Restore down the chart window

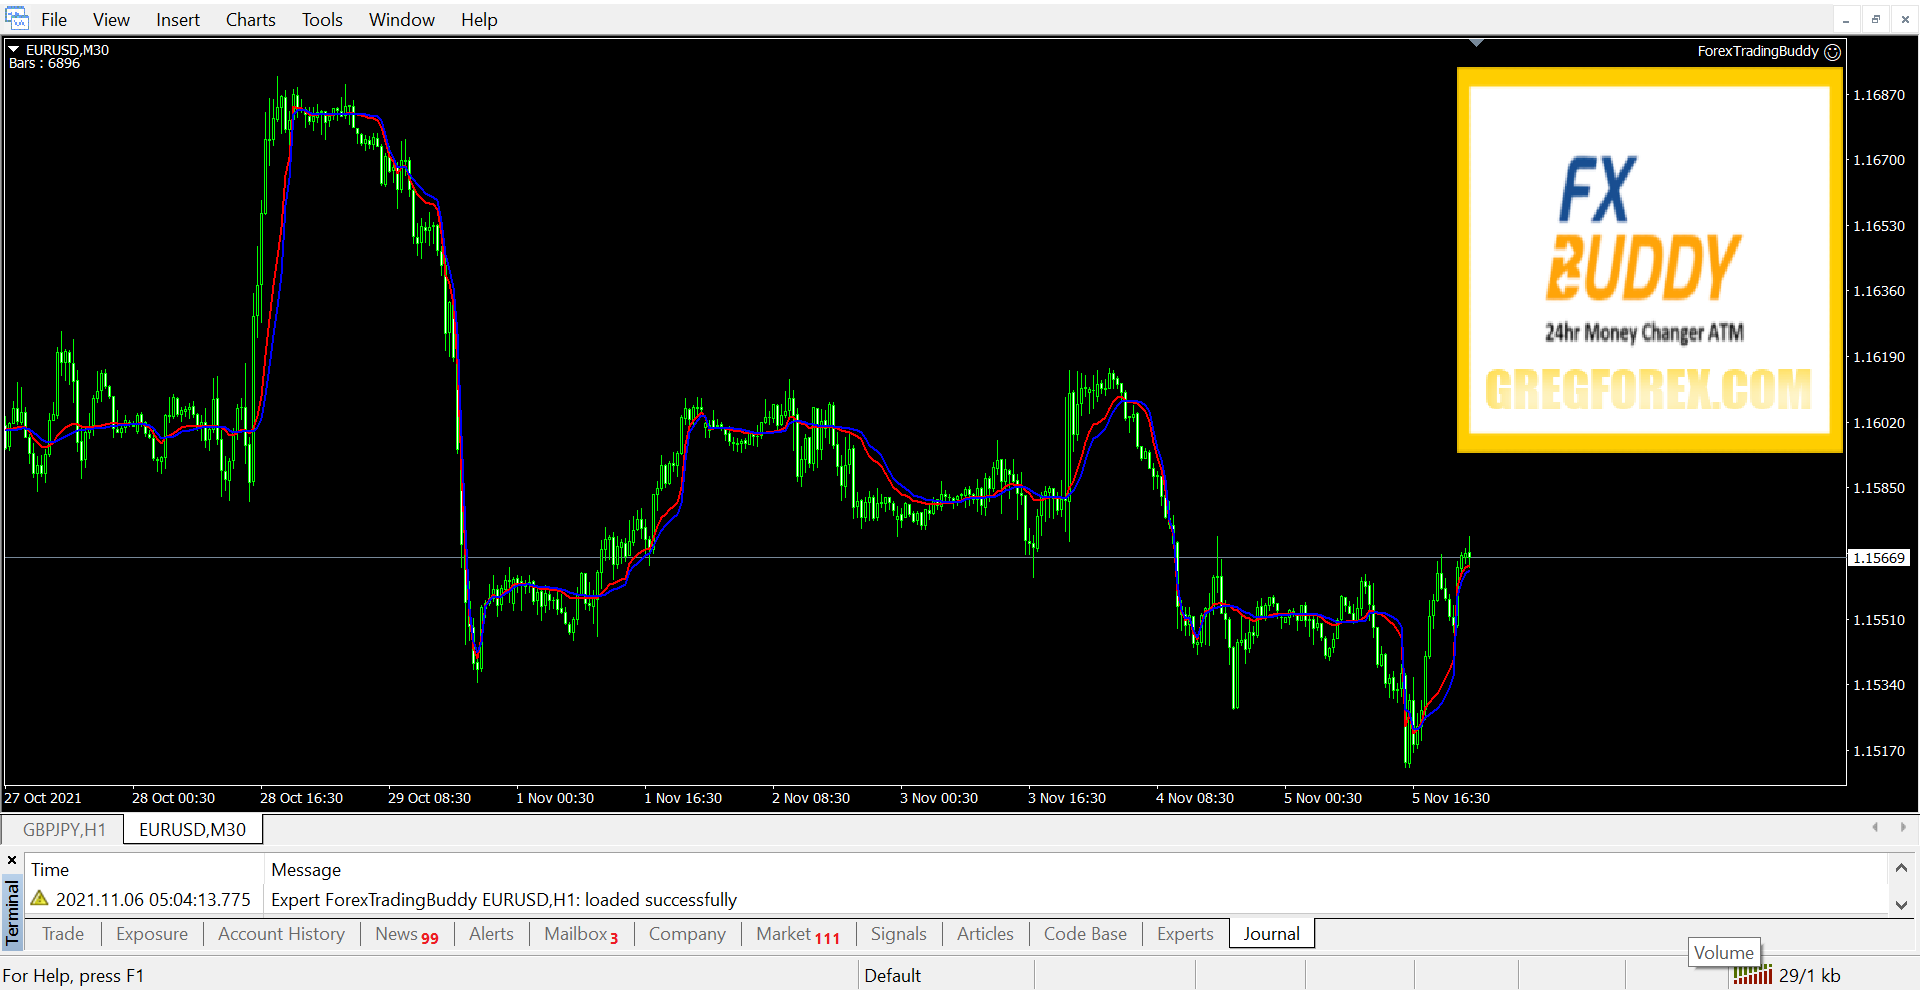pyautogui.click(x=1875, y=19)
